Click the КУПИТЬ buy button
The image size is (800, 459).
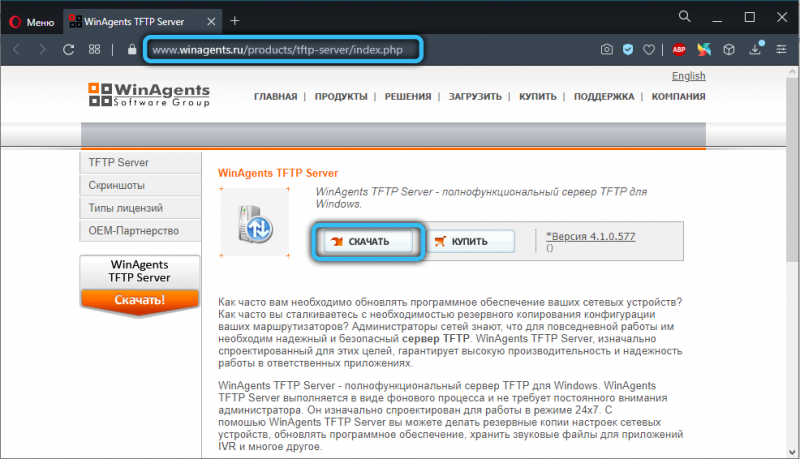[470, 241]
